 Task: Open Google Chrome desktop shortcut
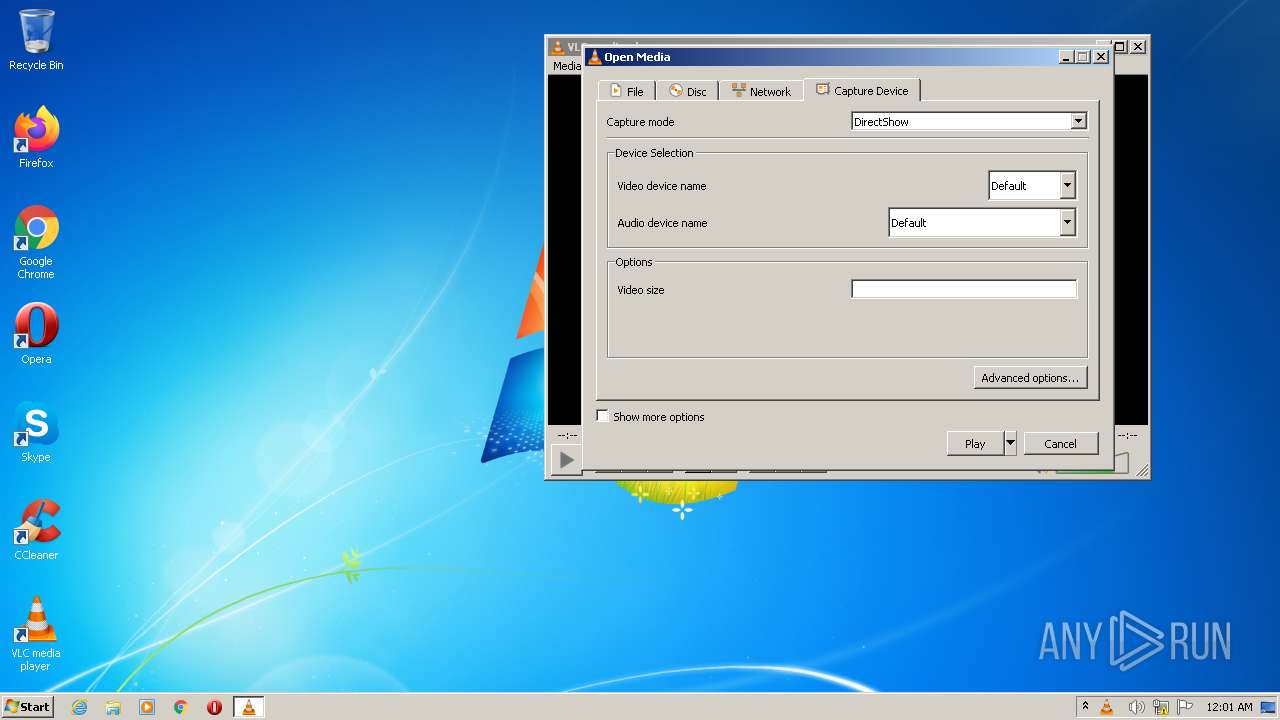click(x=36, y=242)
